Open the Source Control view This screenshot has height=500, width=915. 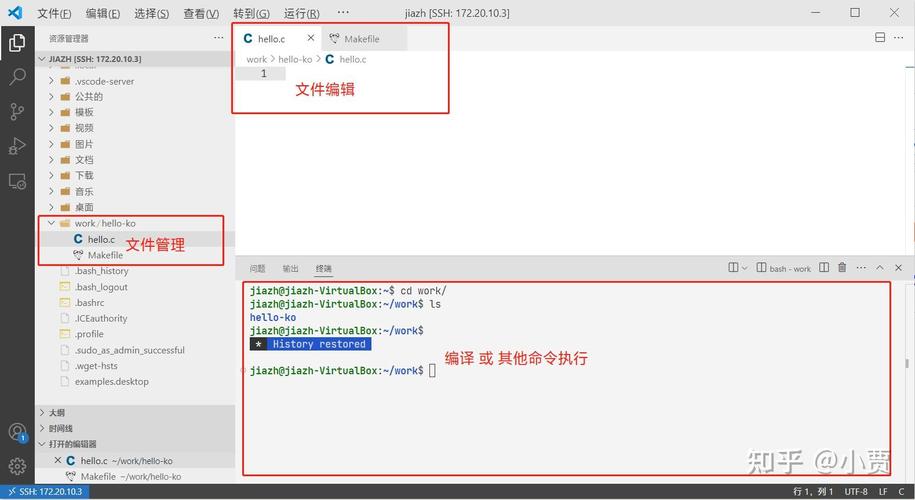click(17, 111)
